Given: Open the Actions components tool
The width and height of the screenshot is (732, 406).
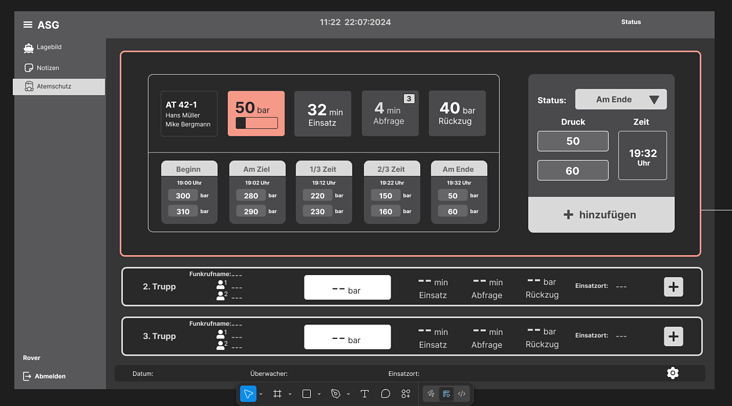Looking at the screenshot, I should [406, 394].
